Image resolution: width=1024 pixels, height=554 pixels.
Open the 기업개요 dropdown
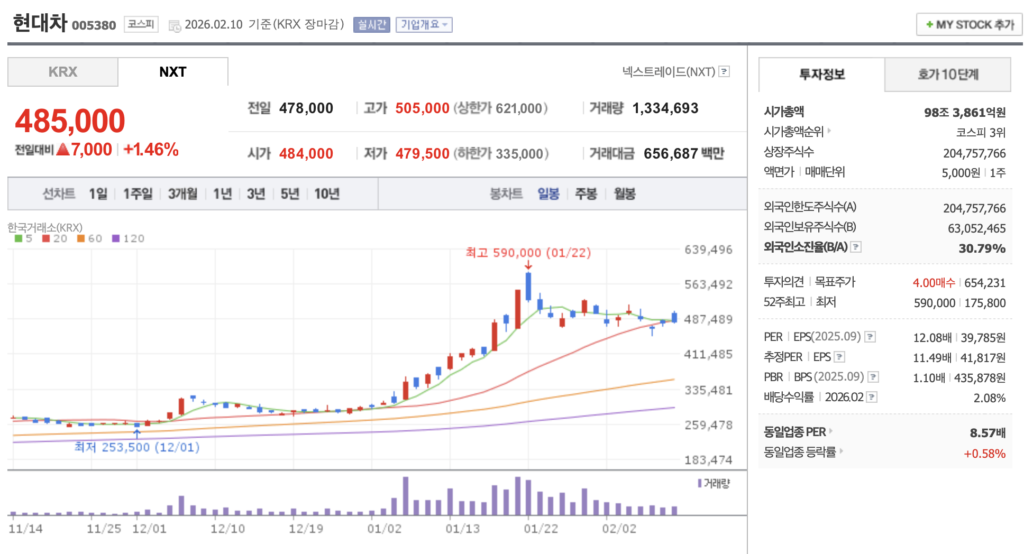(424, 25)
